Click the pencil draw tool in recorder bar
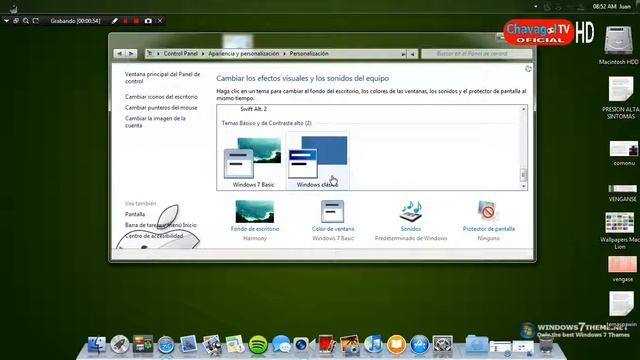Viewport: 640px width, 360px height. (115, 20)
